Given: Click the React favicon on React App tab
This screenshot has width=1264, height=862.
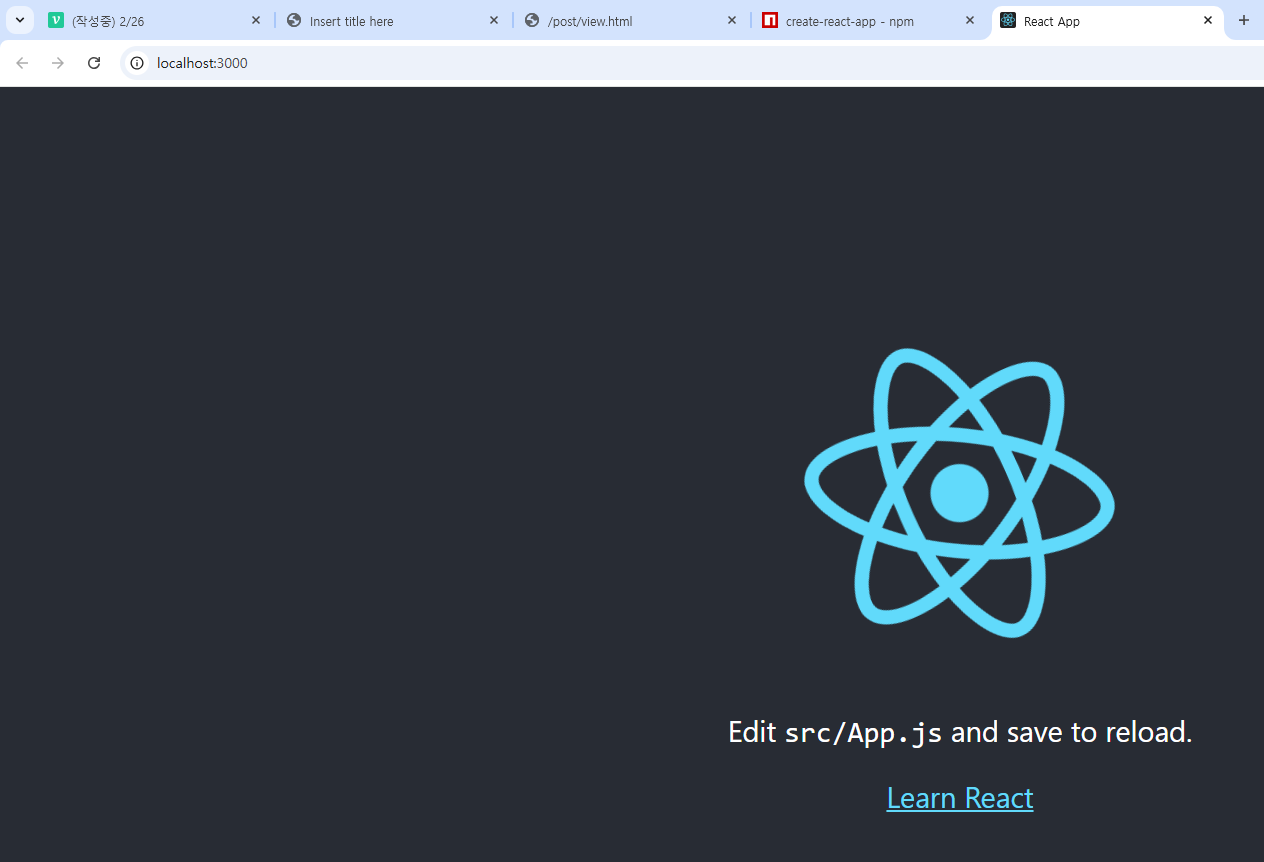Looking at the screenshot, I should click(1008, 20).
